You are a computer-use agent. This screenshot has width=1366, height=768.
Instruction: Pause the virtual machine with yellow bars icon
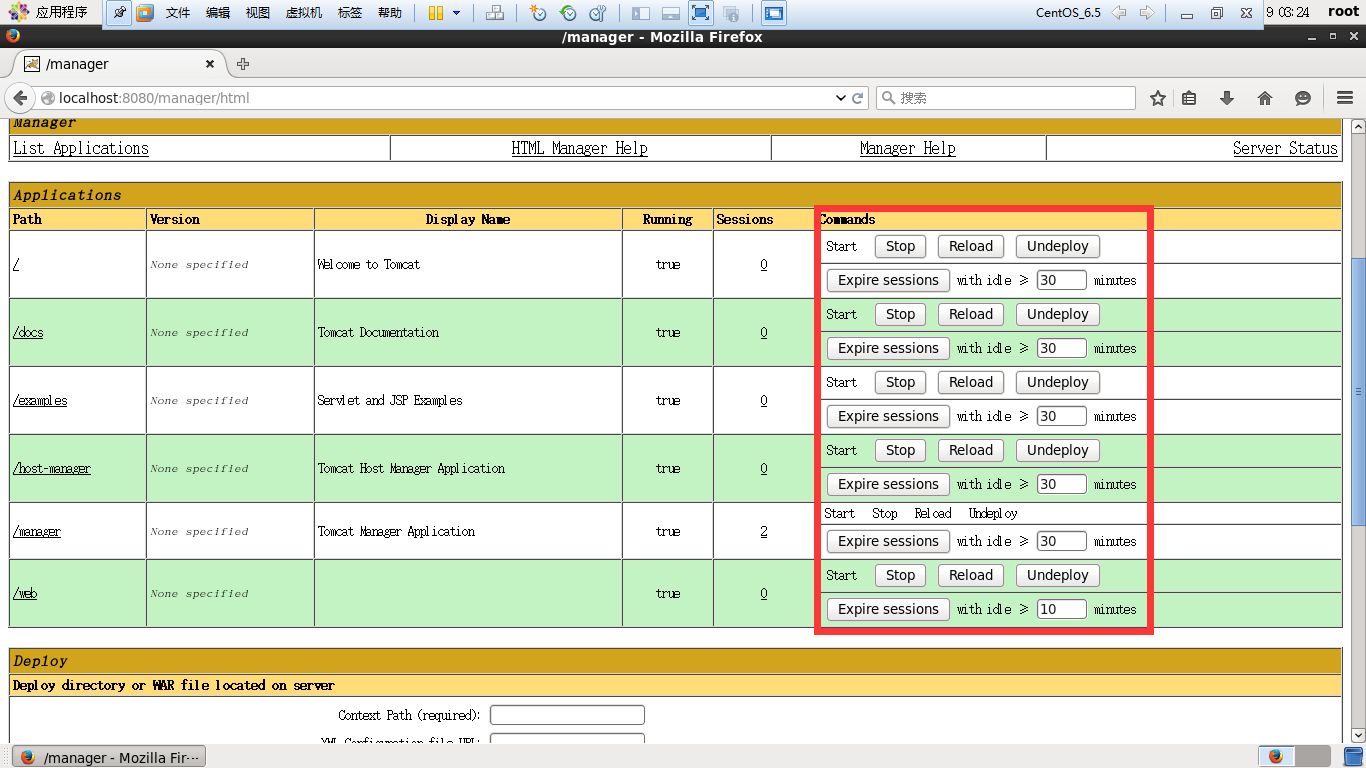coord(435,13)
